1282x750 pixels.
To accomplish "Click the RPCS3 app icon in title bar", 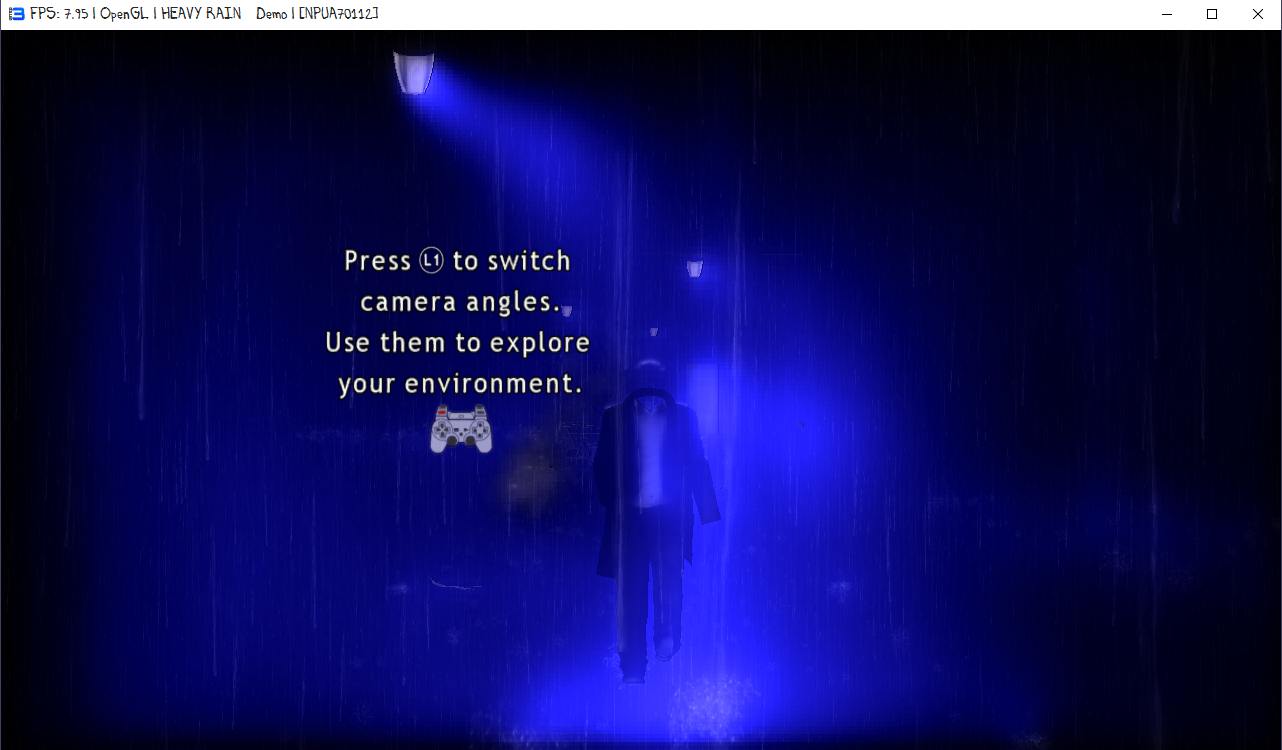I will pos(15,14).
